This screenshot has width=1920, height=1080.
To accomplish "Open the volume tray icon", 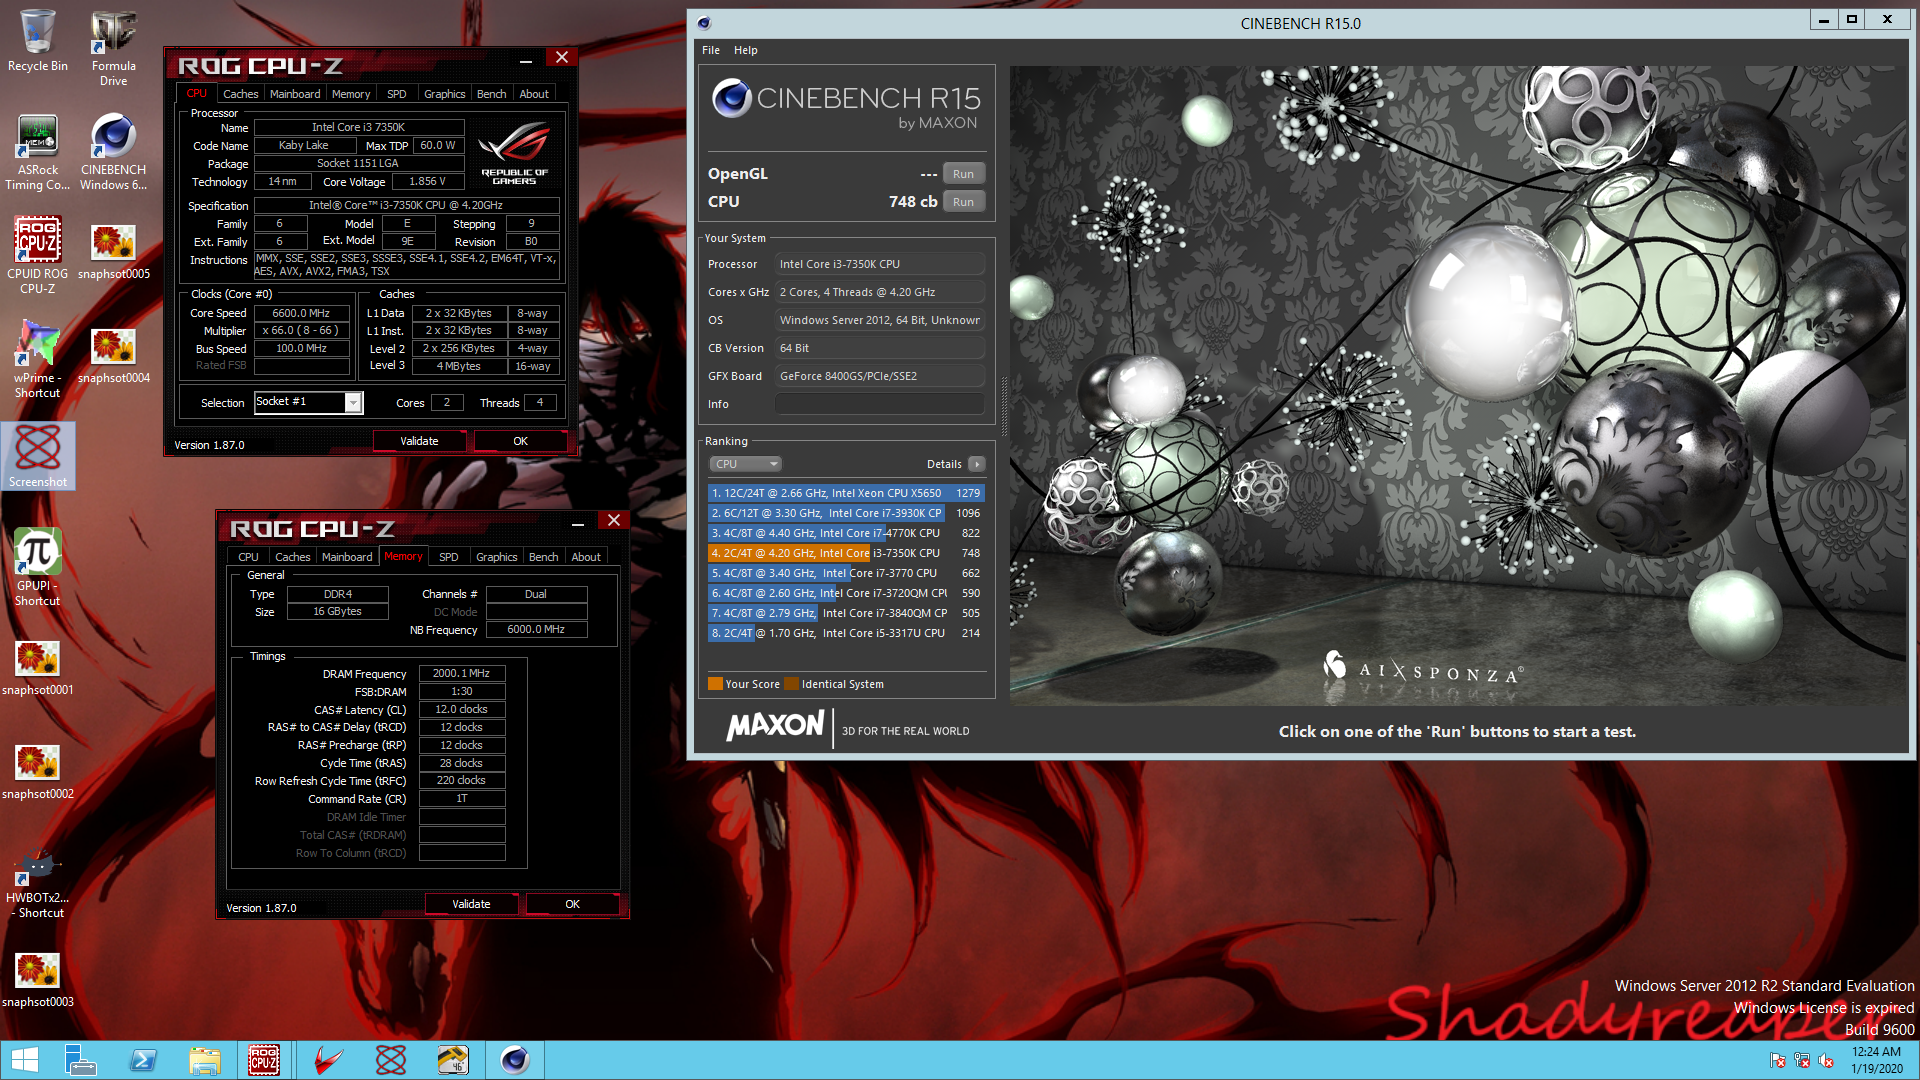I will [1826, 1060].
